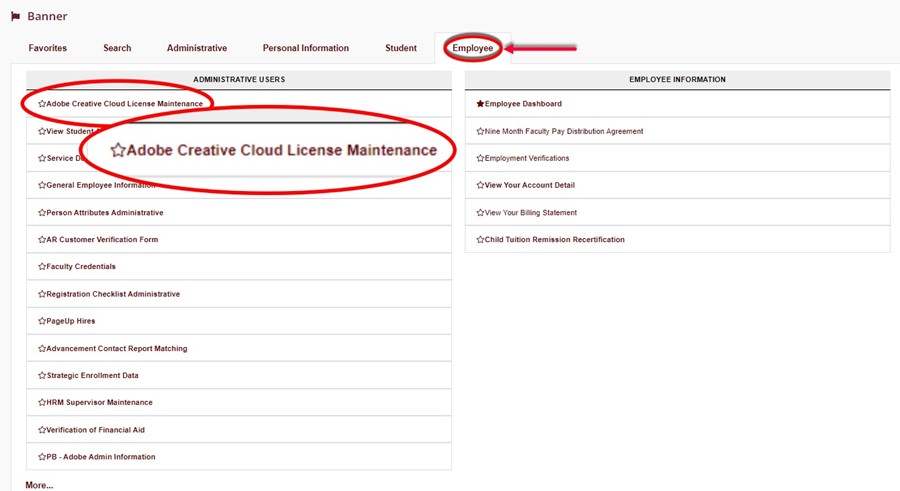The image size is (900, 491).
Task: Open Nine Month Faculty Pay Distribution Agreement
Action: [x=564, y=132]
